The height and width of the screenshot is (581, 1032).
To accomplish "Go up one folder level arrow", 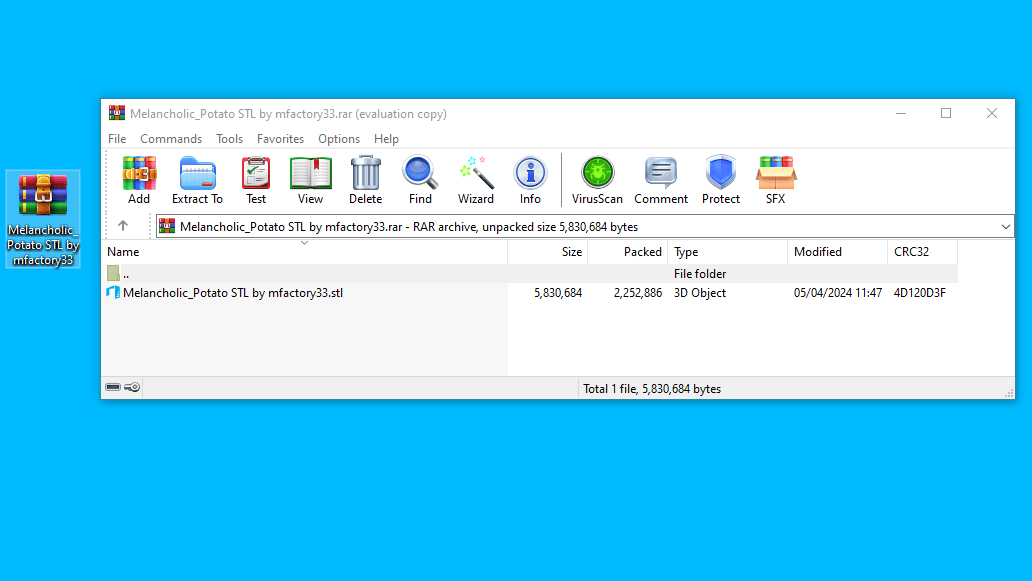I will (x=123, y=226).
